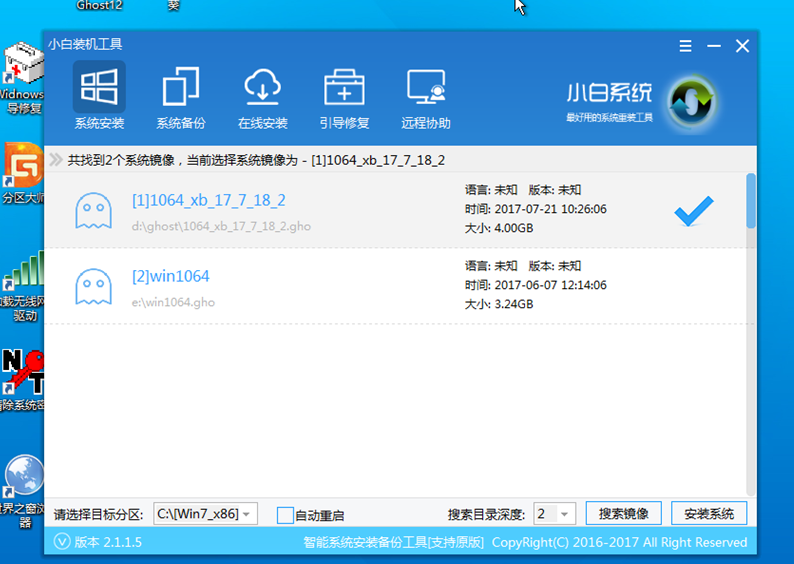The height and width of the screenshot is (564, 794).
Task: Click the 小白装机工具 window title
Action: coord(85,45)
